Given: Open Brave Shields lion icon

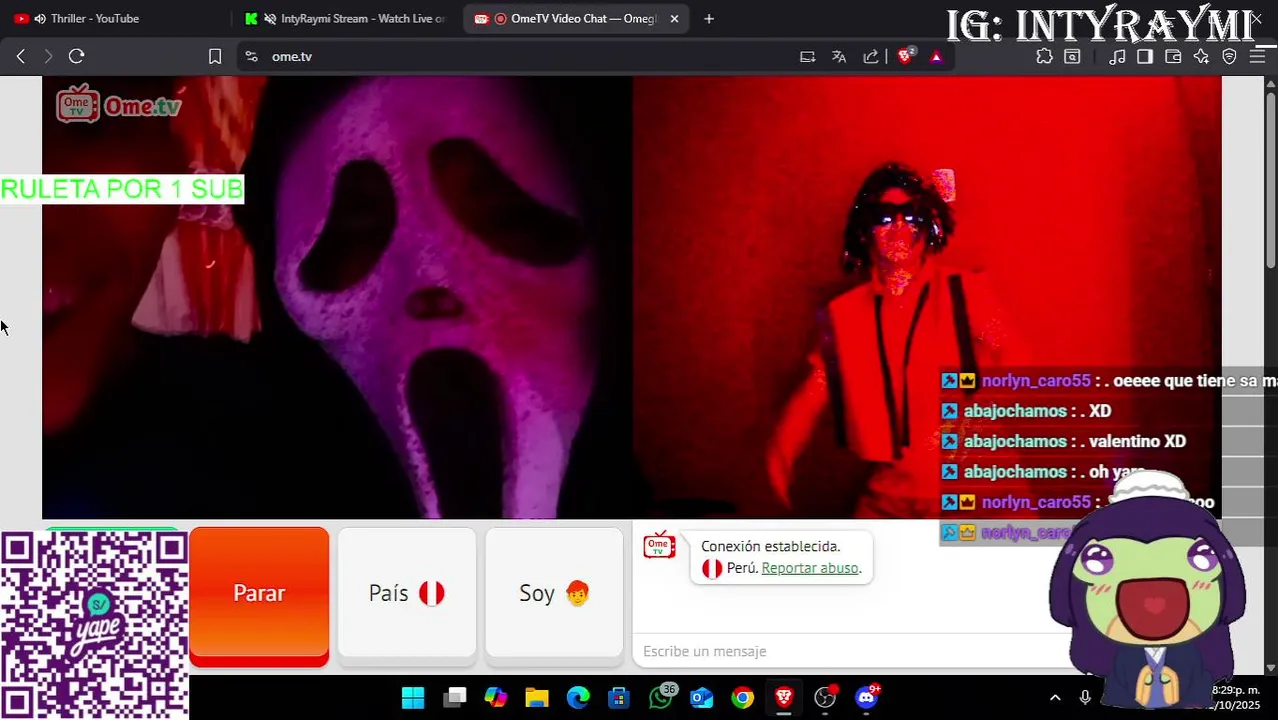Looking at the screenshot, I should pyautogui.click(x=906, y=57).
